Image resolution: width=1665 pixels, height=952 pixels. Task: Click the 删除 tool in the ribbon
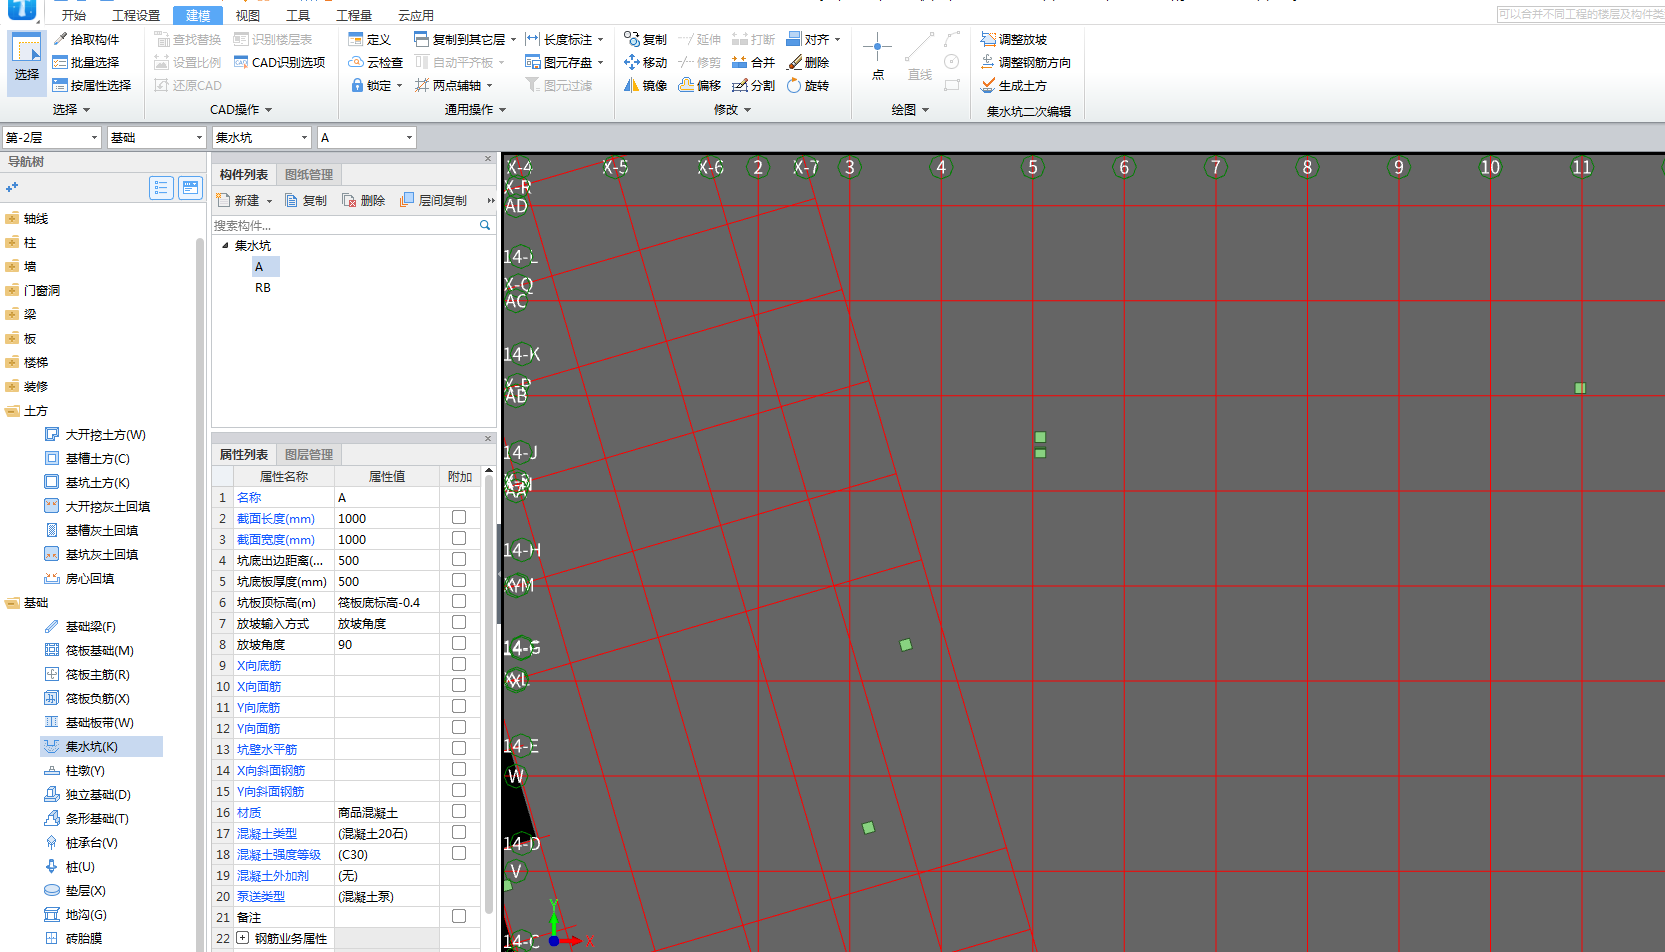coord(808,62)
